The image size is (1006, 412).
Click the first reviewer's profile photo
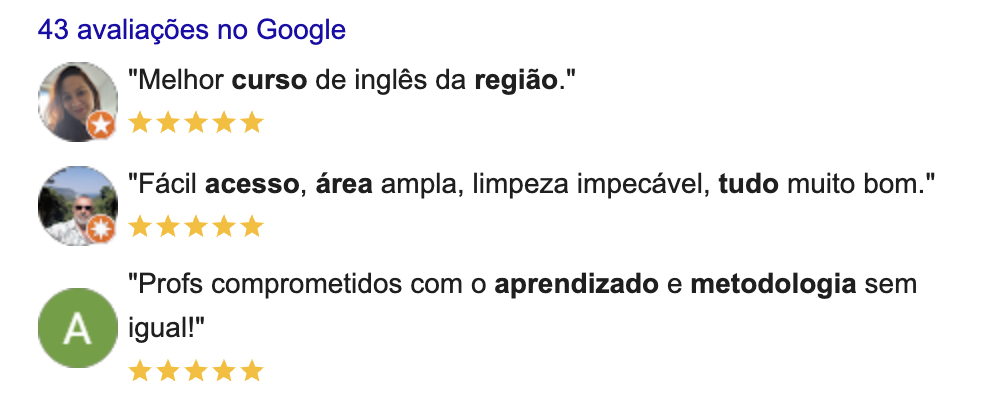coord(78,101)
